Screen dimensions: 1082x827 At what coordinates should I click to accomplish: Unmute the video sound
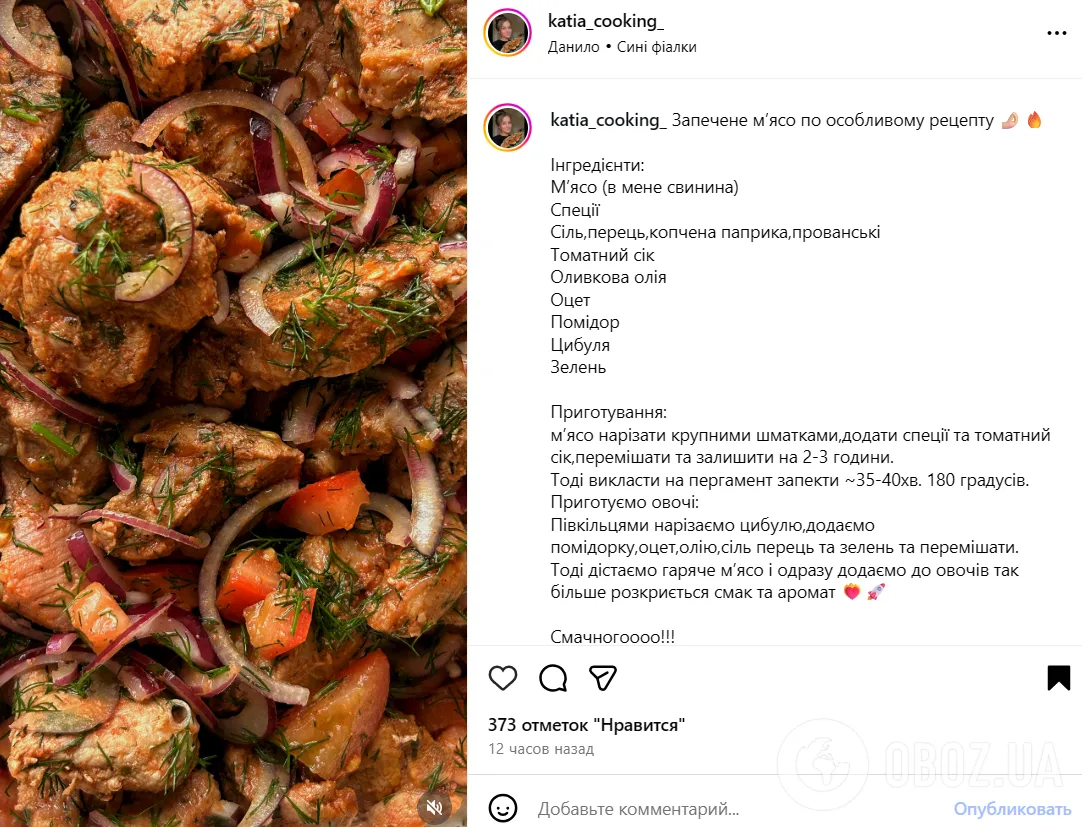coord(434,806)
